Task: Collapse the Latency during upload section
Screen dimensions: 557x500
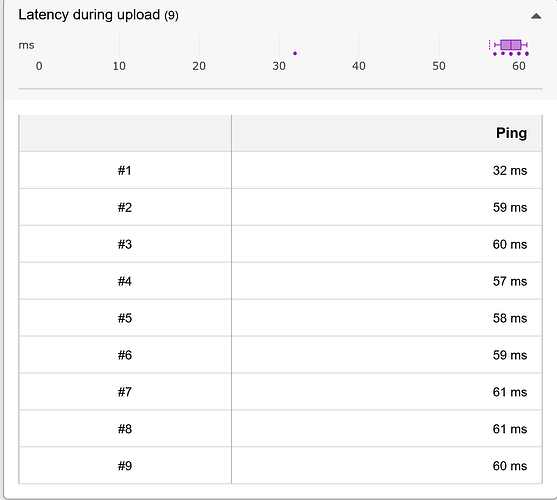Action: pos(536,16)
